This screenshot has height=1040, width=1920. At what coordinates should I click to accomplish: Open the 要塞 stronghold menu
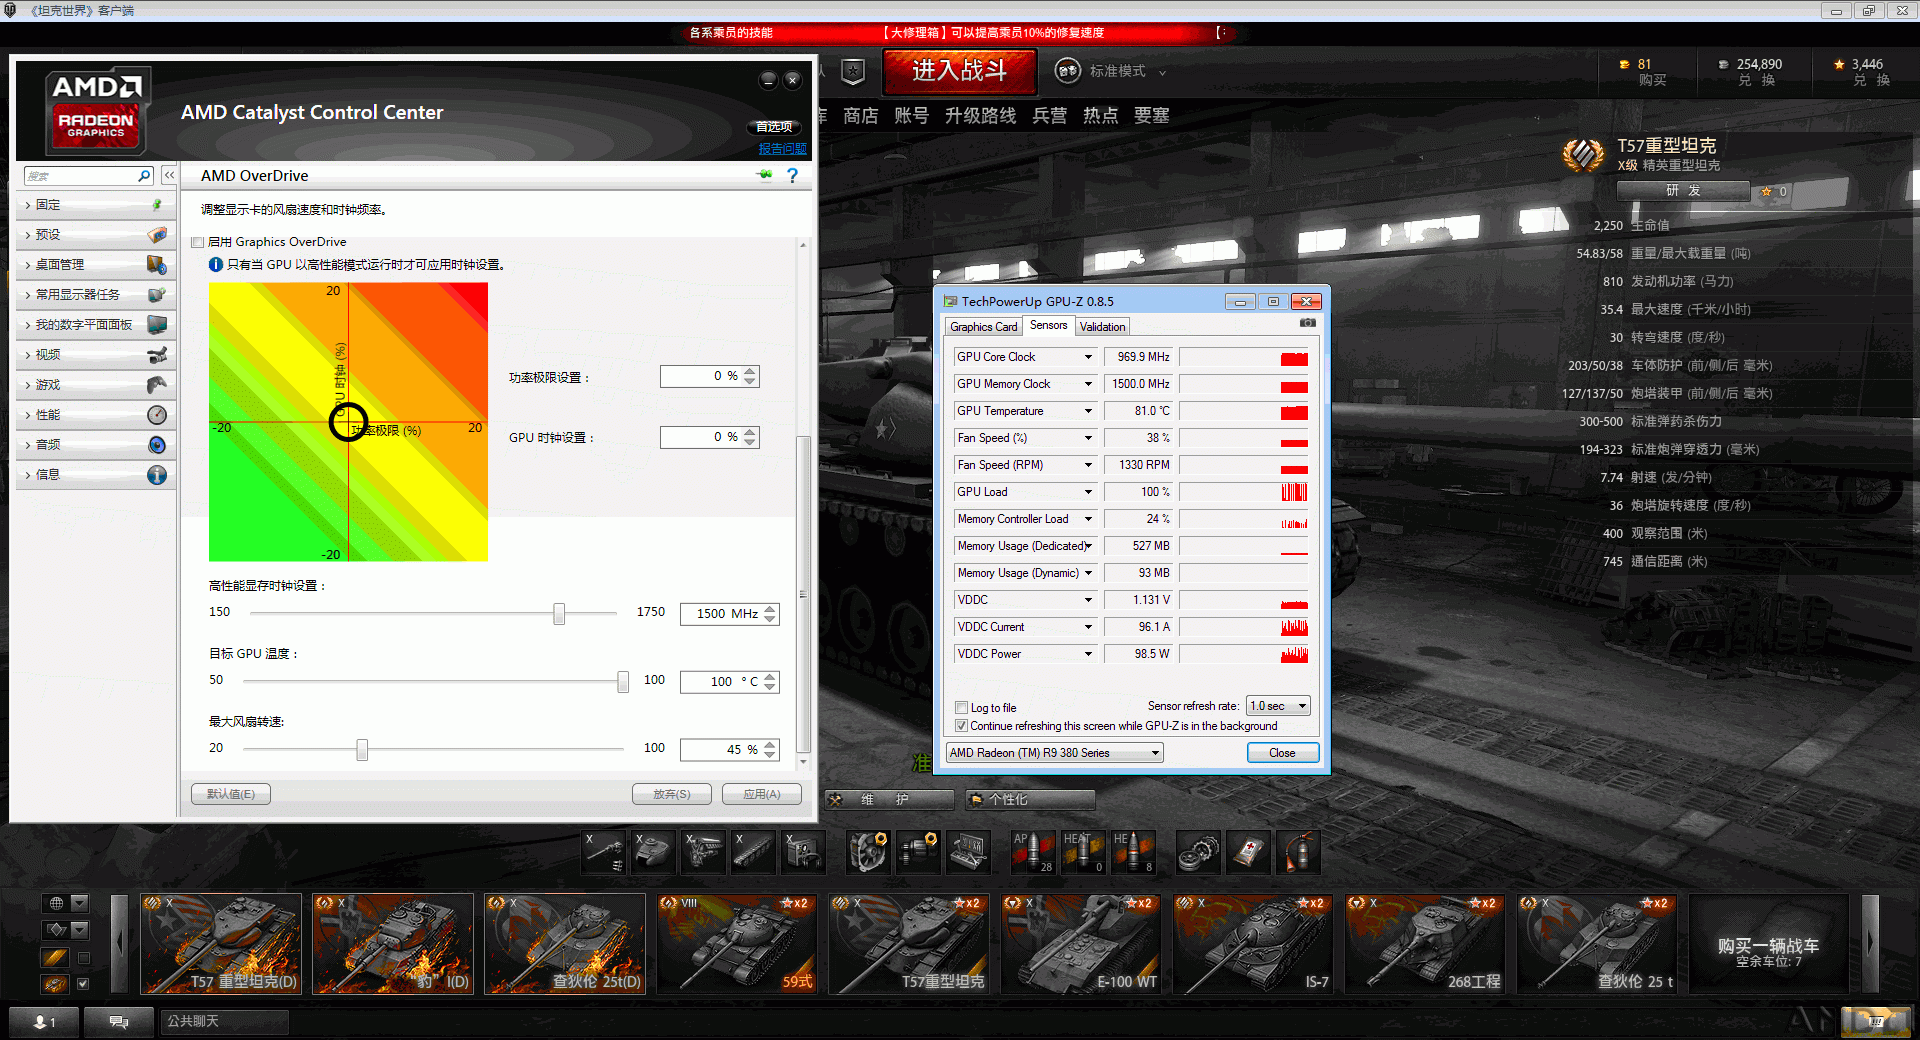(x=1151, y=116)
